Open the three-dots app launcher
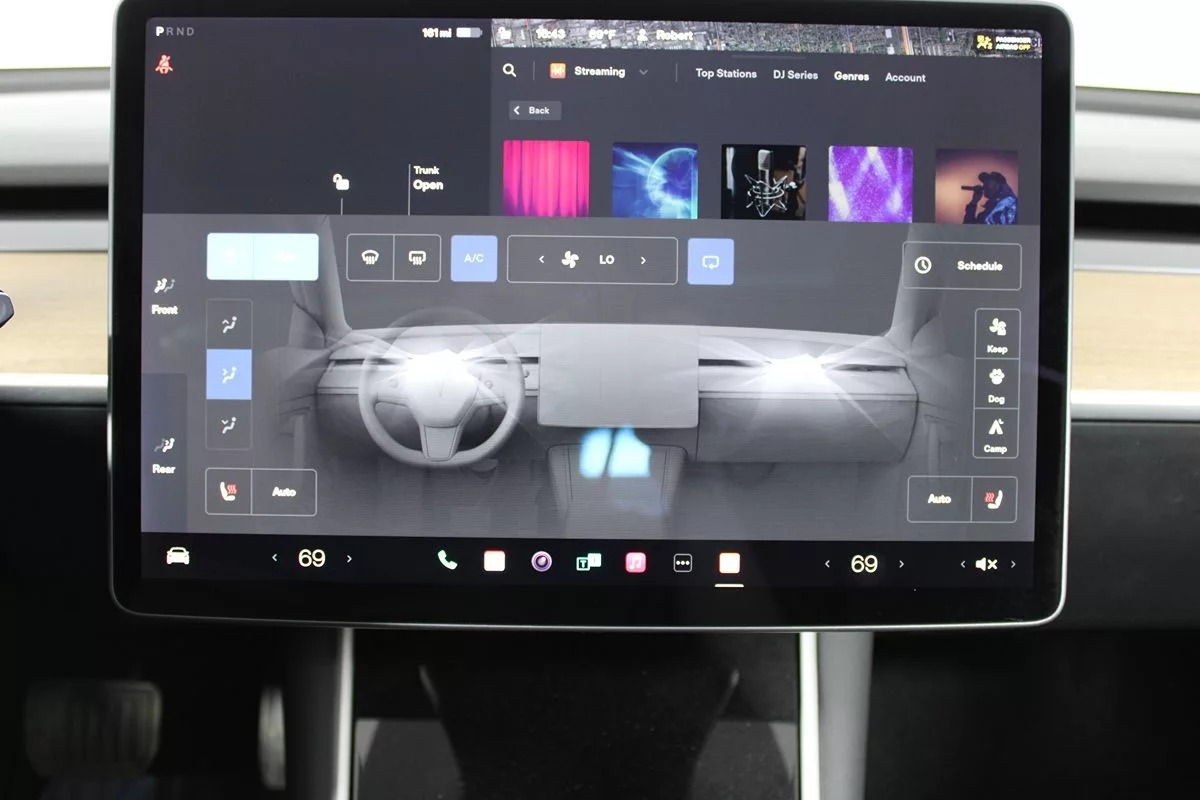Viewport: 1200px width, 800px height. click(683, 563)
